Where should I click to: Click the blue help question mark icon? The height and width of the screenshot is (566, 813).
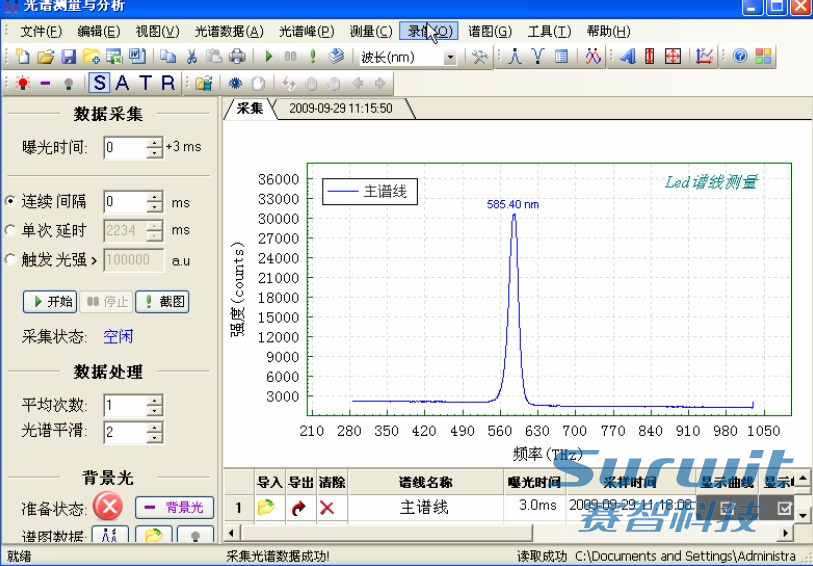(740, 57)
